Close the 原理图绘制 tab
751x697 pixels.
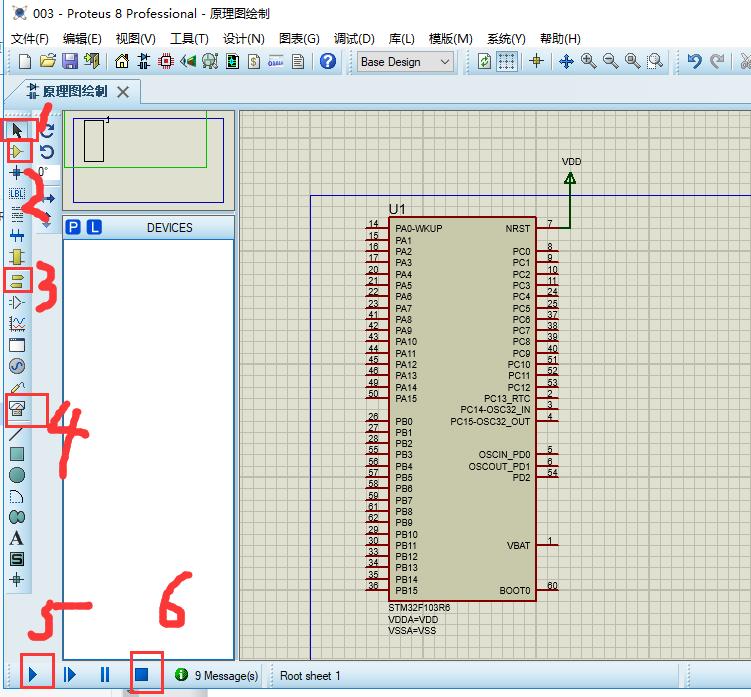[123, 91]
